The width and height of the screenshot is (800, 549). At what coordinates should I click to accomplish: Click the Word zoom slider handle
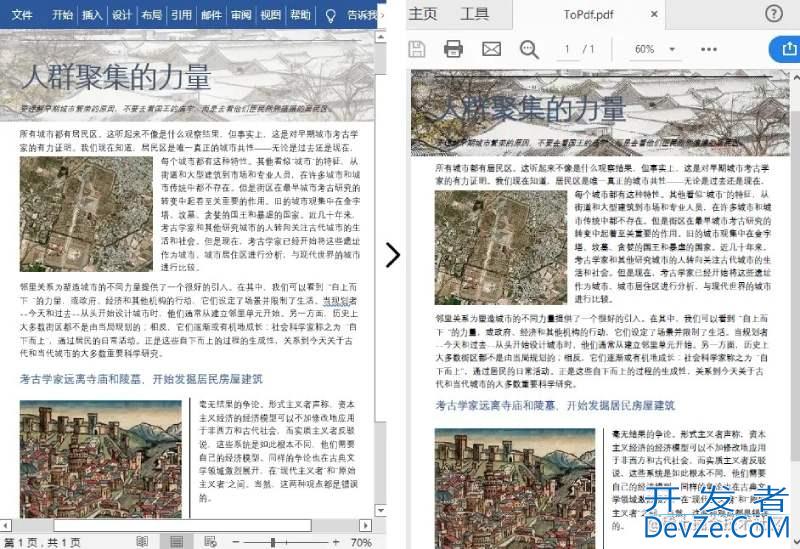click(x=273, y=541)
